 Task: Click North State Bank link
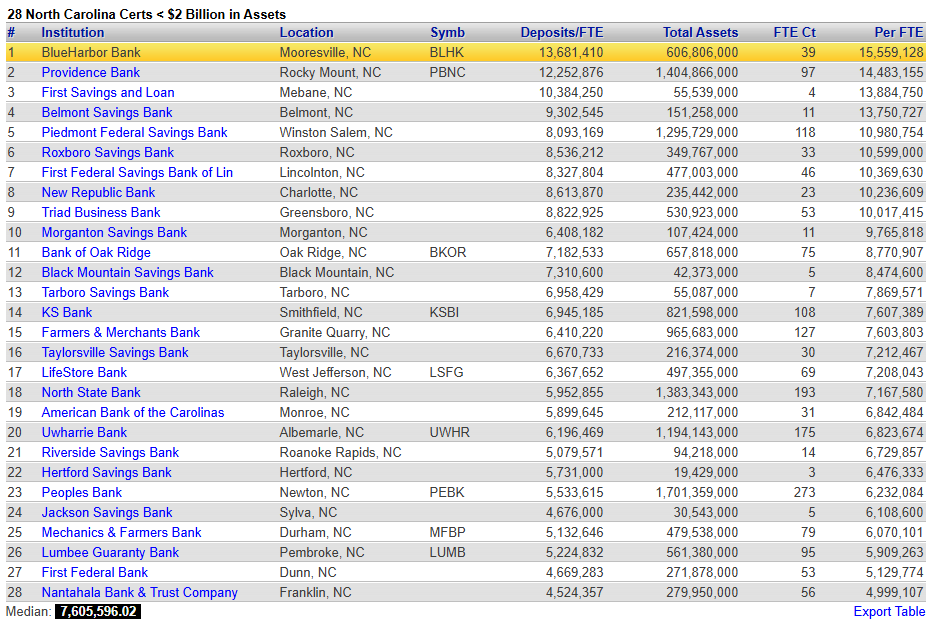[91, 392]
